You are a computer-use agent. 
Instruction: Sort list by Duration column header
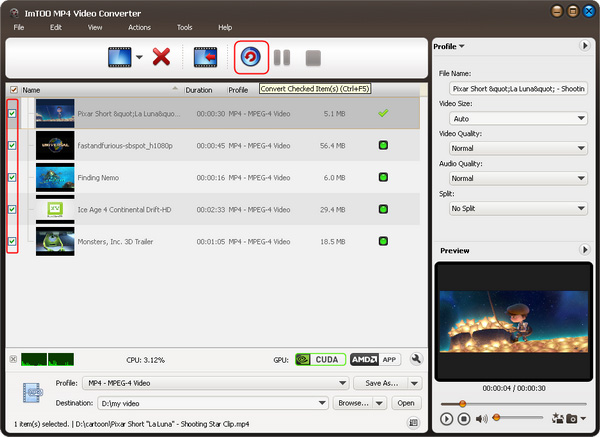click(x=199, y=90)
